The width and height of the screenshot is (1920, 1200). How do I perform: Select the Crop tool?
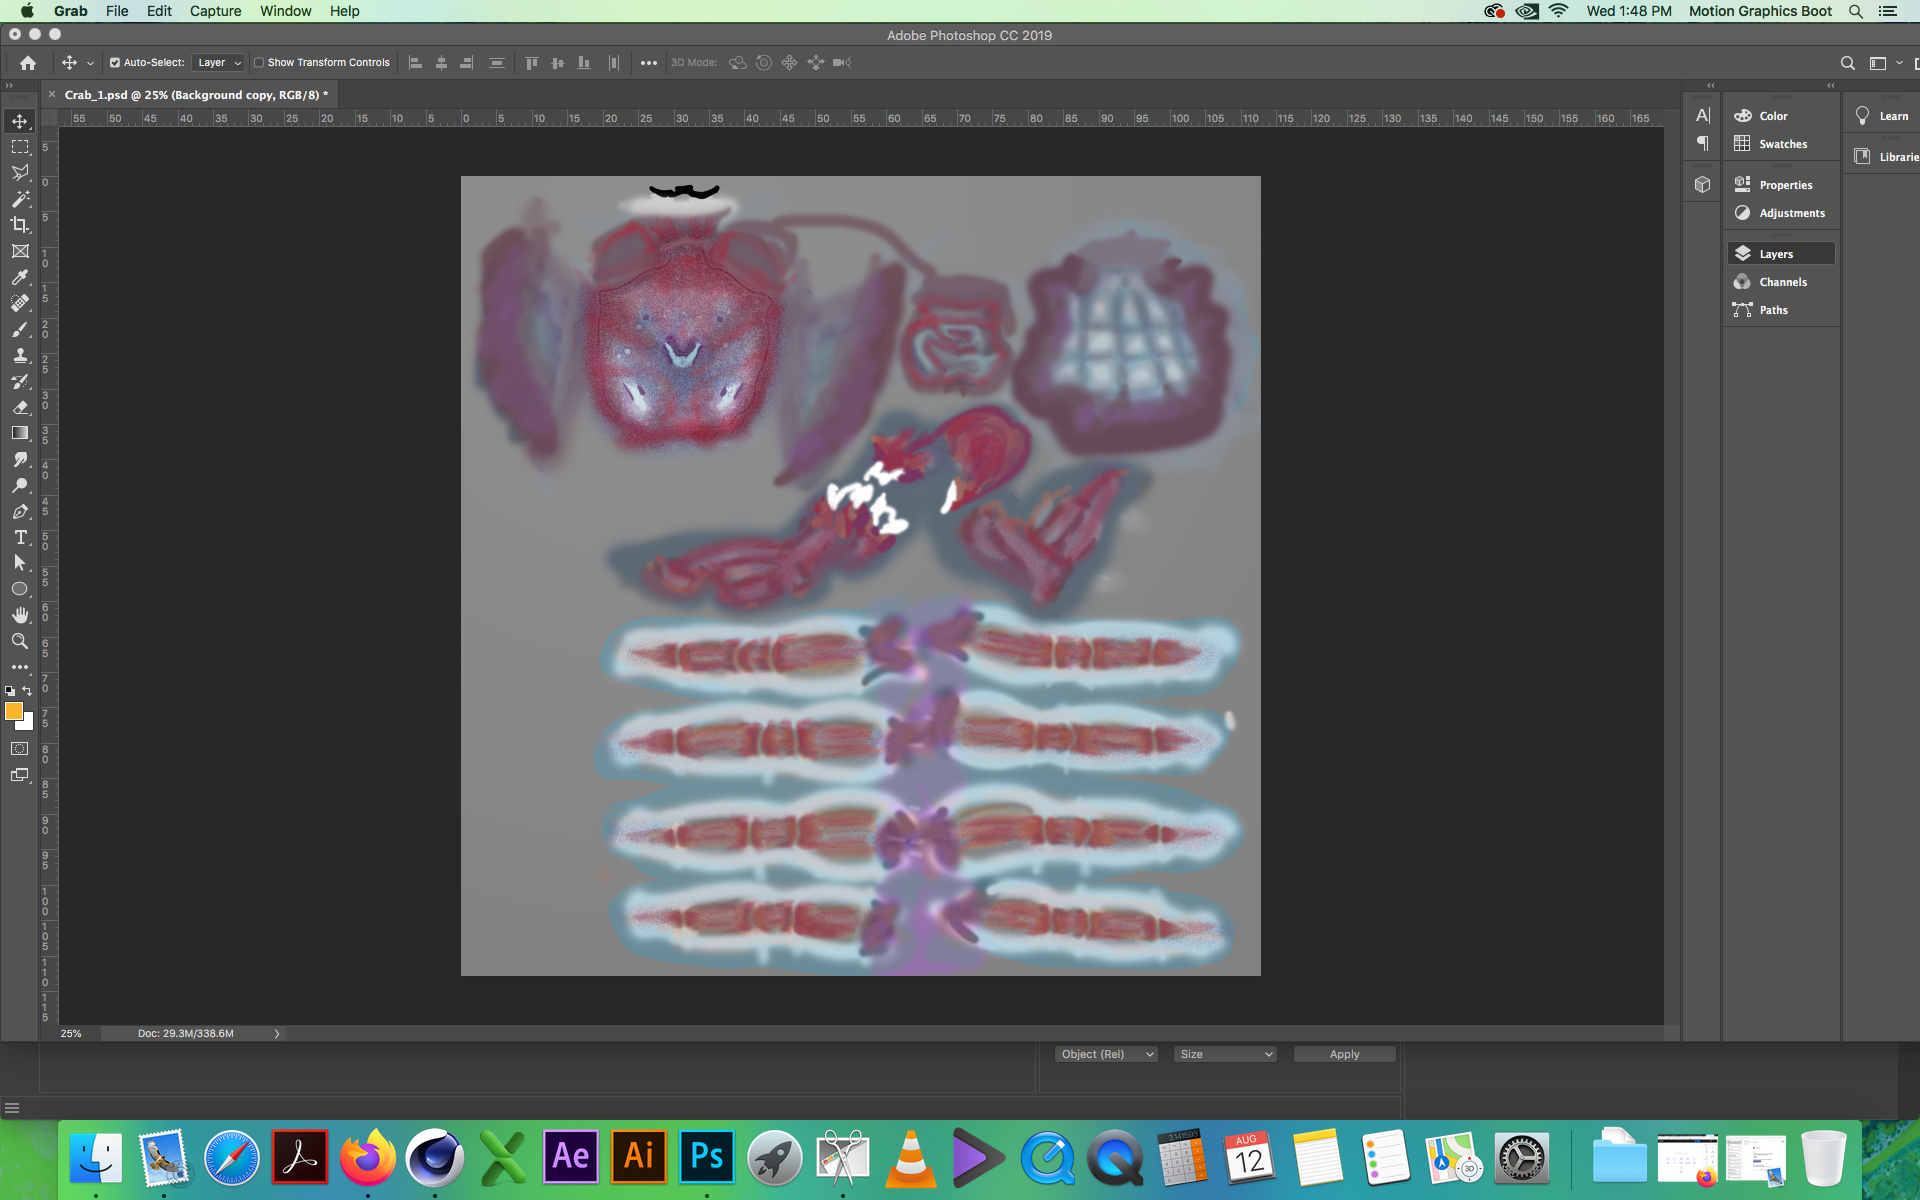(20, 225)
